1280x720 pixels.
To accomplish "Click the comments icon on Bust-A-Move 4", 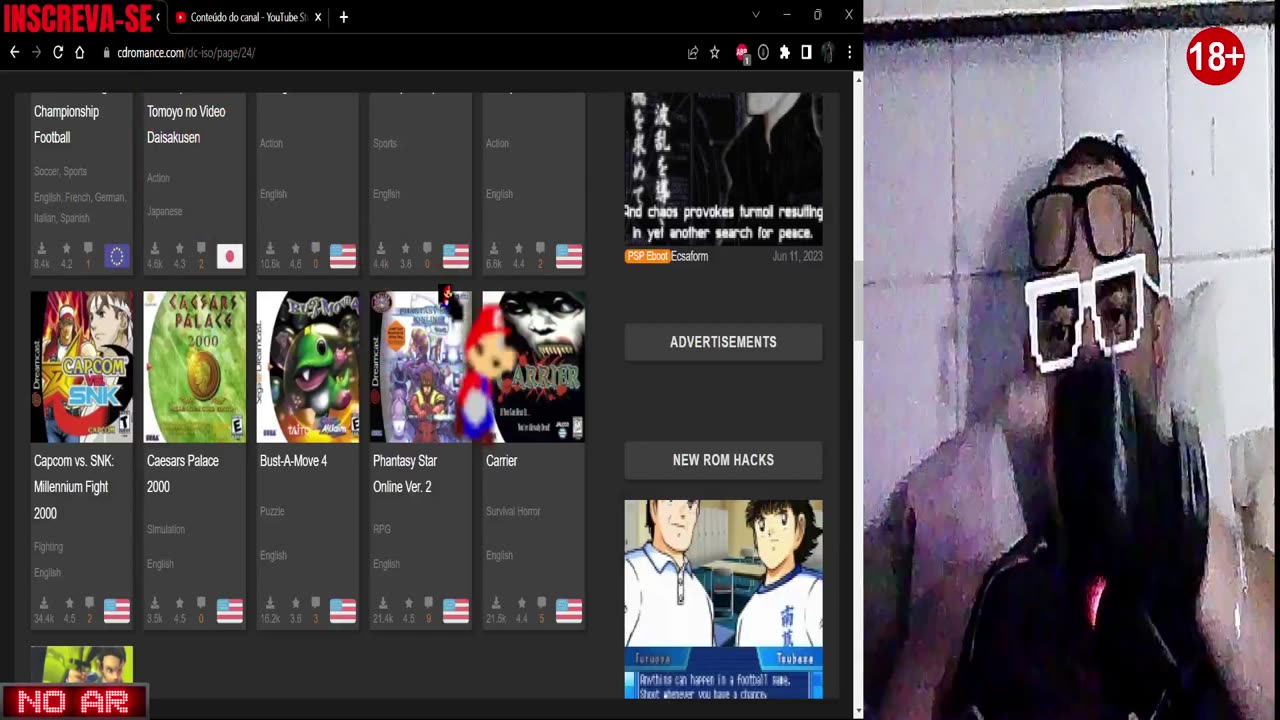I will click(x=315, y=603).
